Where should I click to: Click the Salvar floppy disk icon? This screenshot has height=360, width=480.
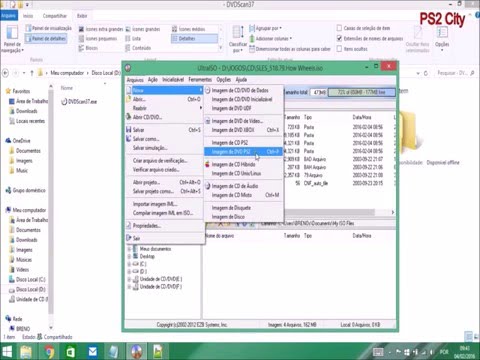click(129, 130)
